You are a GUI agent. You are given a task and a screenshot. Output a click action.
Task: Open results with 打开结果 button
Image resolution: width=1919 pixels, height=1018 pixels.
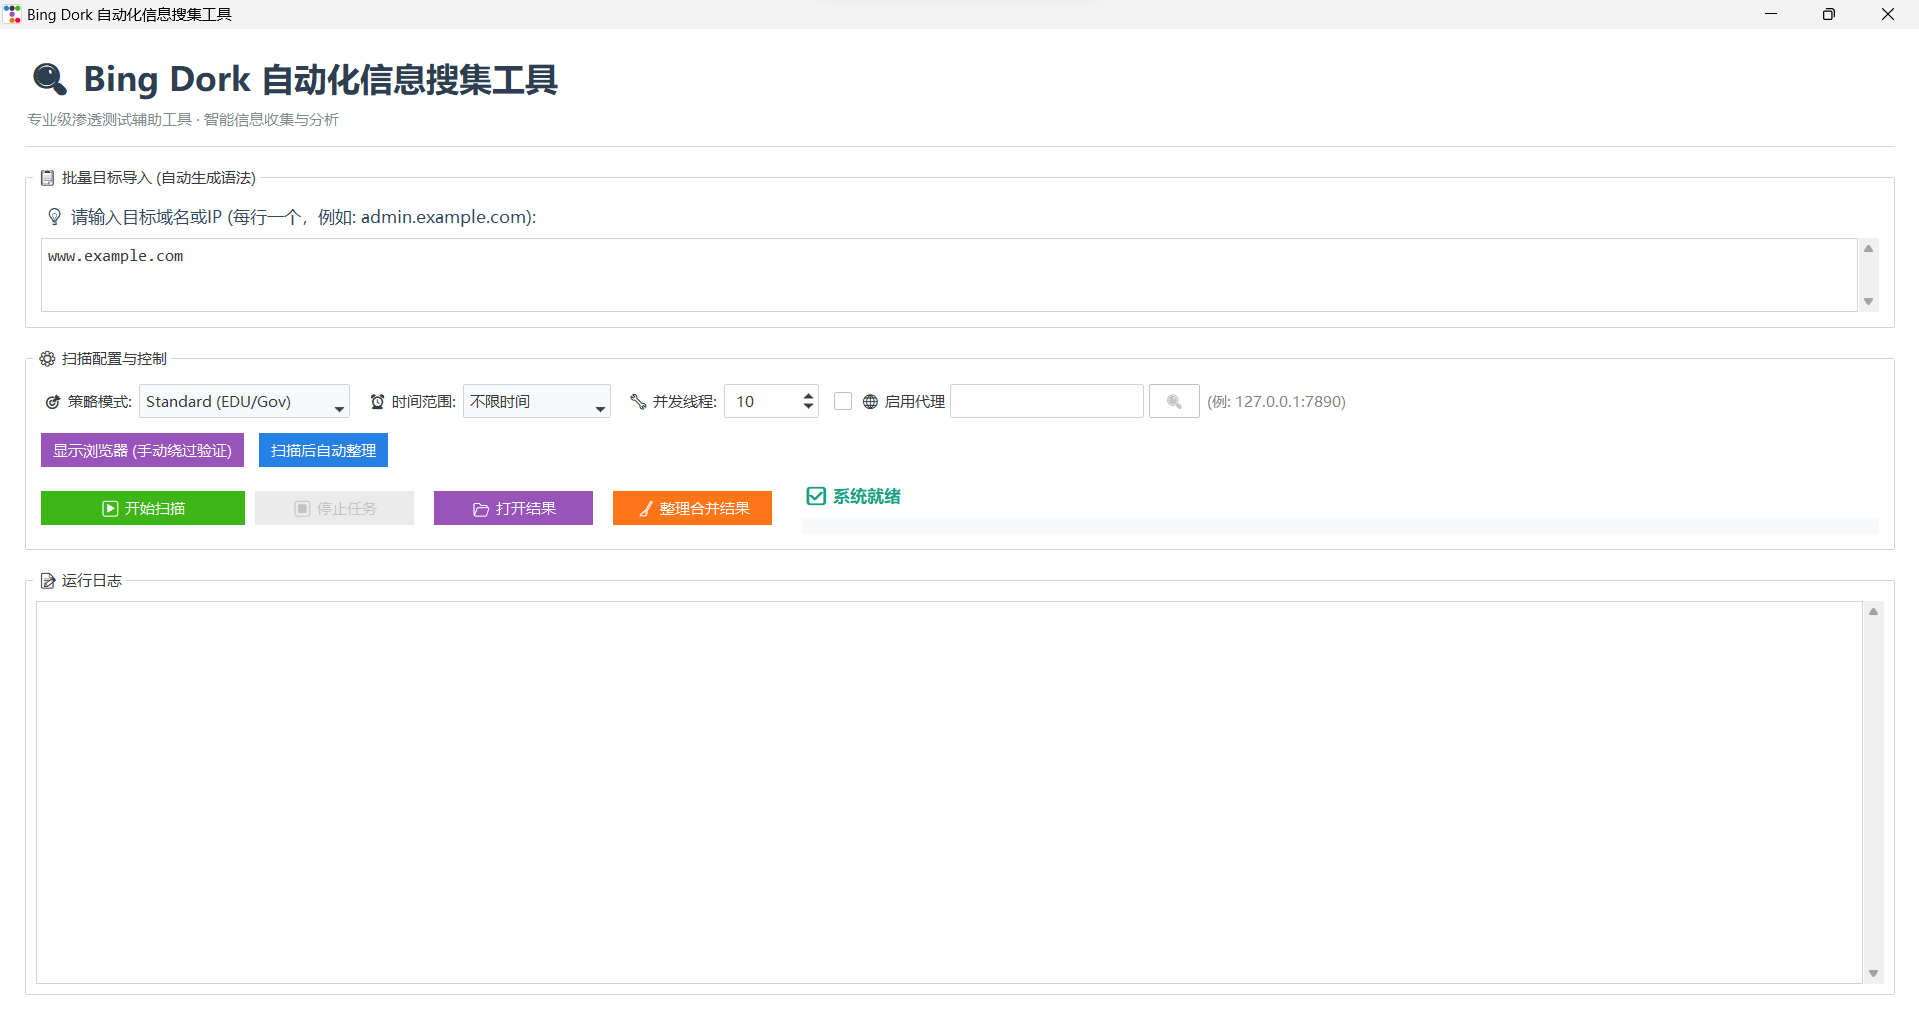coord(513,508)
